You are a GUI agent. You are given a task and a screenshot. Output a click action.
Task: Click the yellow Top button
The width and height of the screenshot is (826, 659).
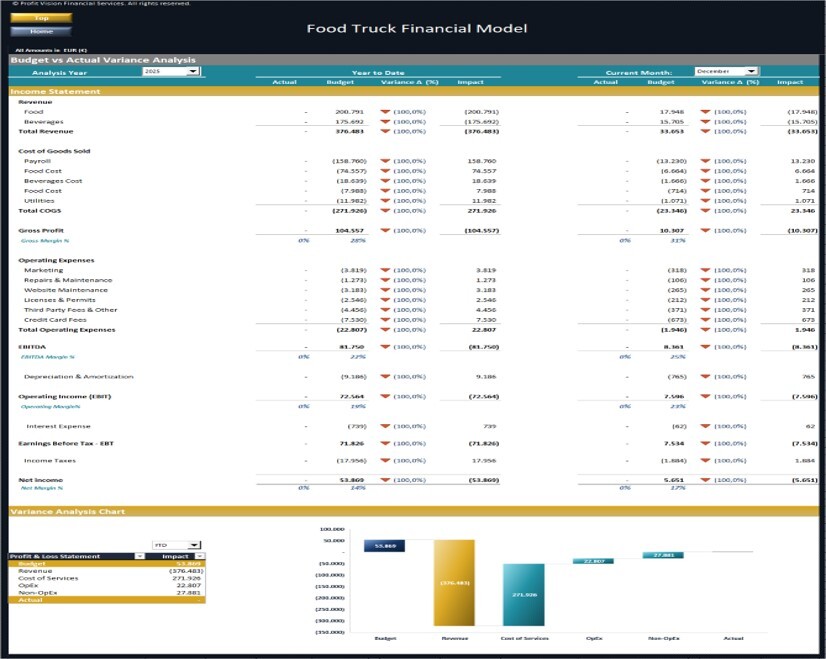(x=41, y=18)
